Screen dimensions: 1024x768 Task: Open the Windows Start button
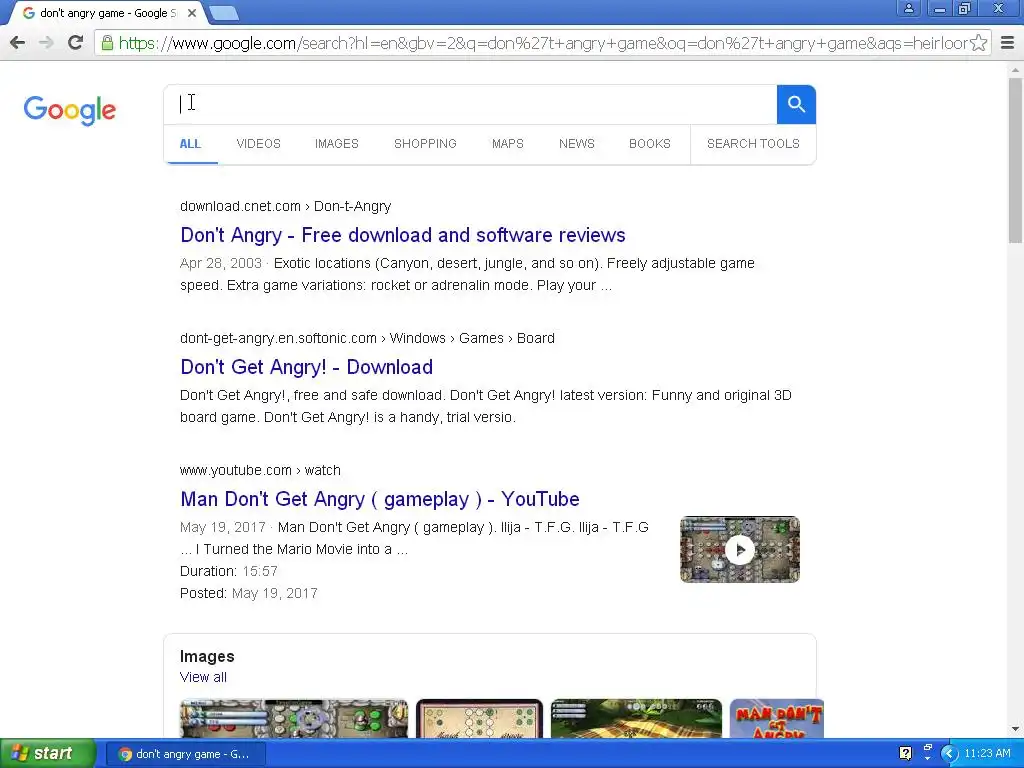[47, 754]
